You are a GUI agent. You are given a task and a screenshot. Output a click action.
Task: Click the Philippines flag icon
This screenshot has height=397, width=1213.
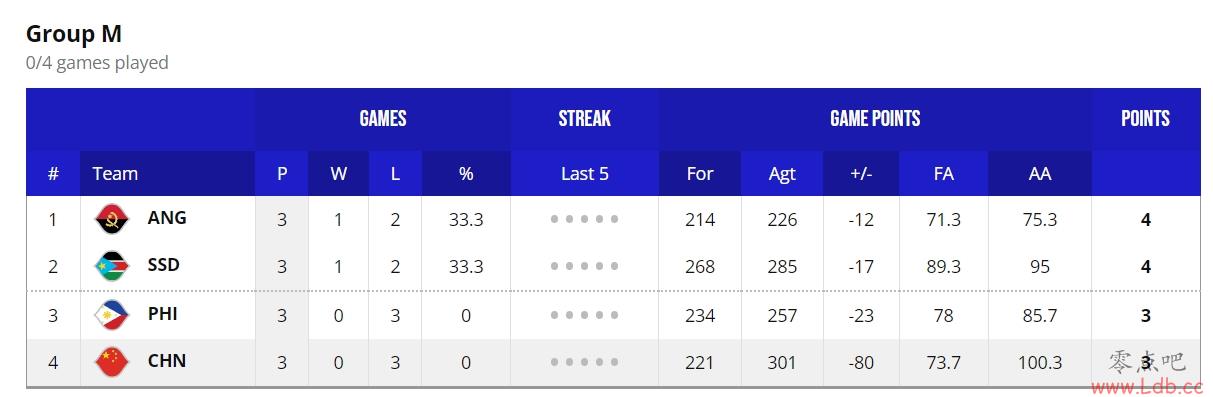112,314
